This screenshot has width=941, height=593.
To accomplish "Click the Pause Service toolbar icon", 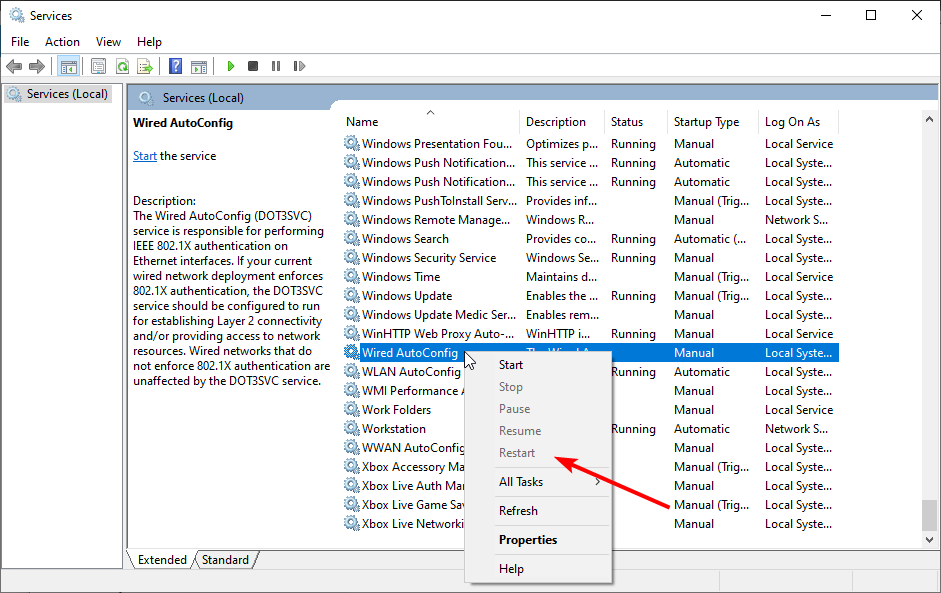I will click(276, 66).
